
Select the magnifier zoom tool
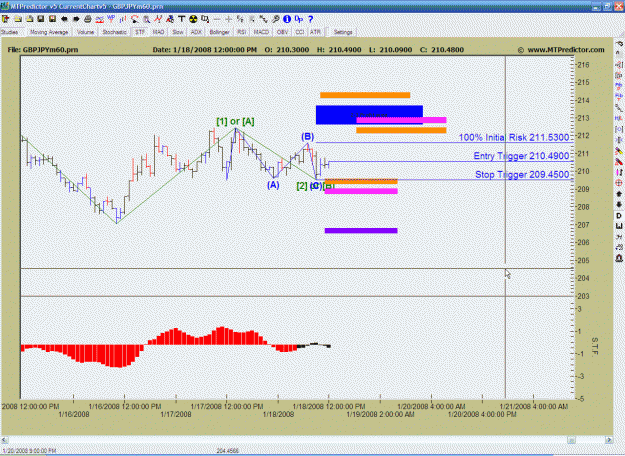(146, 19)
